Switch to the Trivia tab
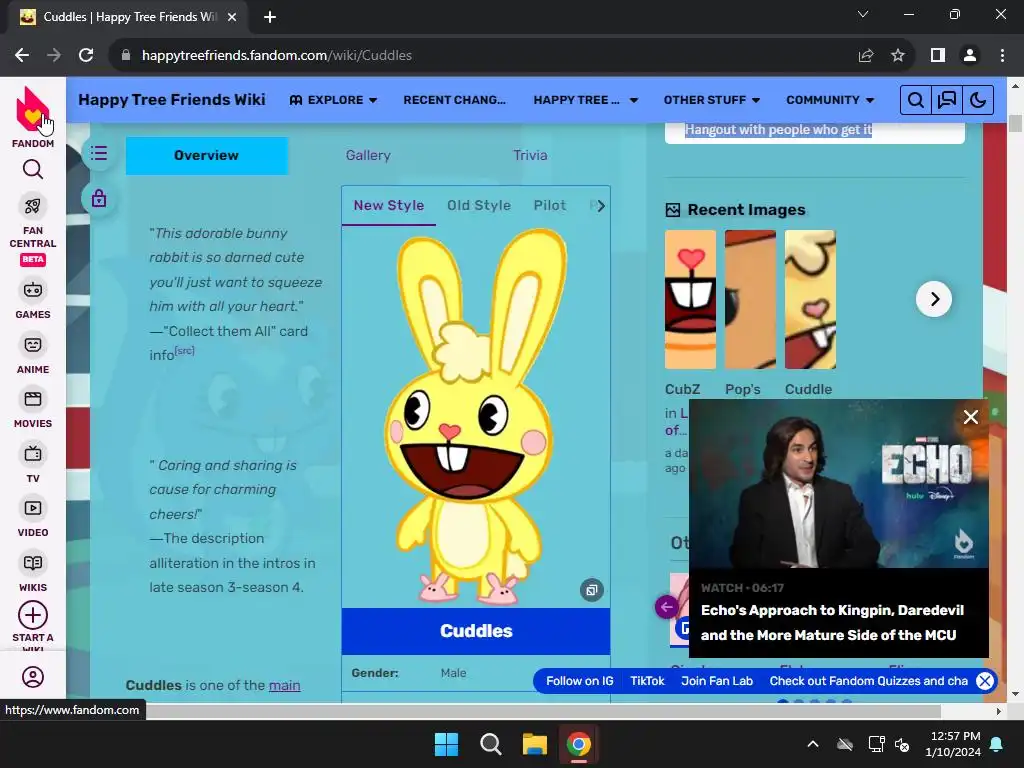Image resolution: width=1024 pixels, height=768 pixels. pos(530,155)
